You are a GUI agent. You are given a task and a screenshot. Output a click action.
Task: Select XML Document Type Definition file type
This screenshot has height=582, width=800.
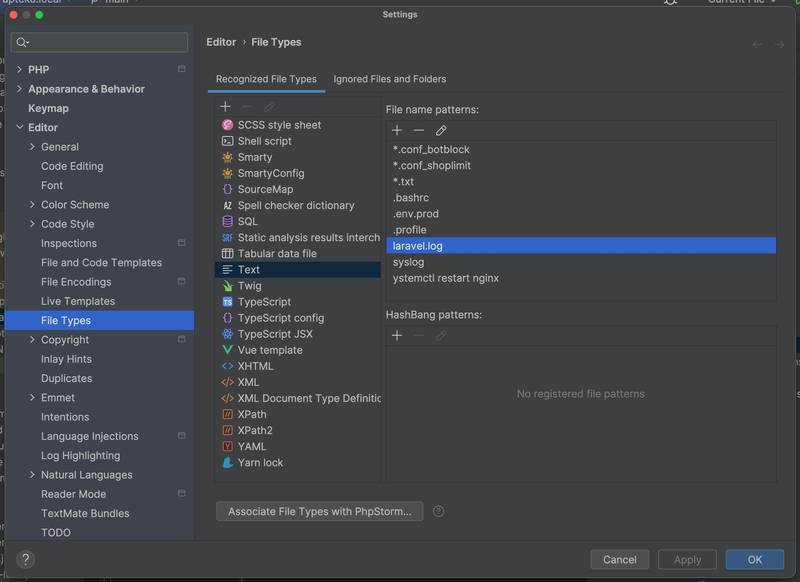[298, 398]
